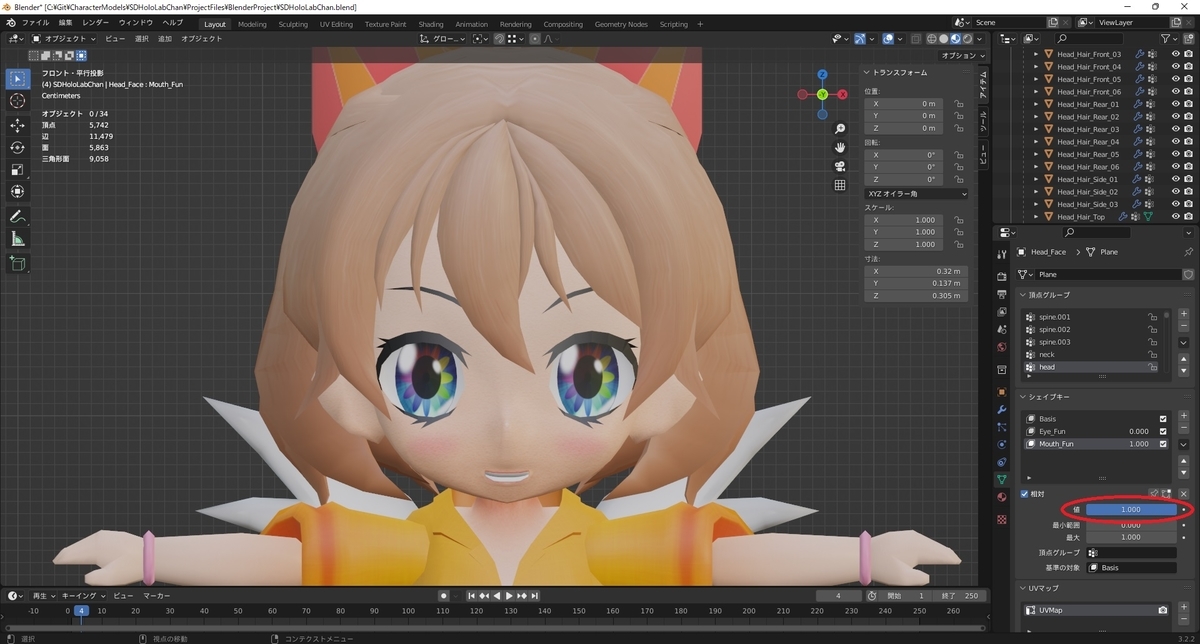
Task: Open the ツール sidebar tab
Action: click(x=983, y=121)
